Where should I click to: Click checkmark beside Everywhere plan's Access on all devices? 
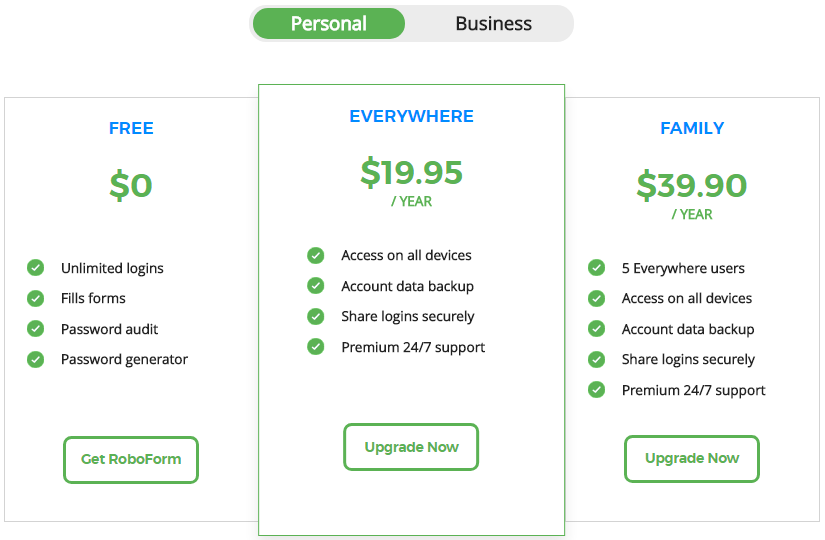[316, 255]
